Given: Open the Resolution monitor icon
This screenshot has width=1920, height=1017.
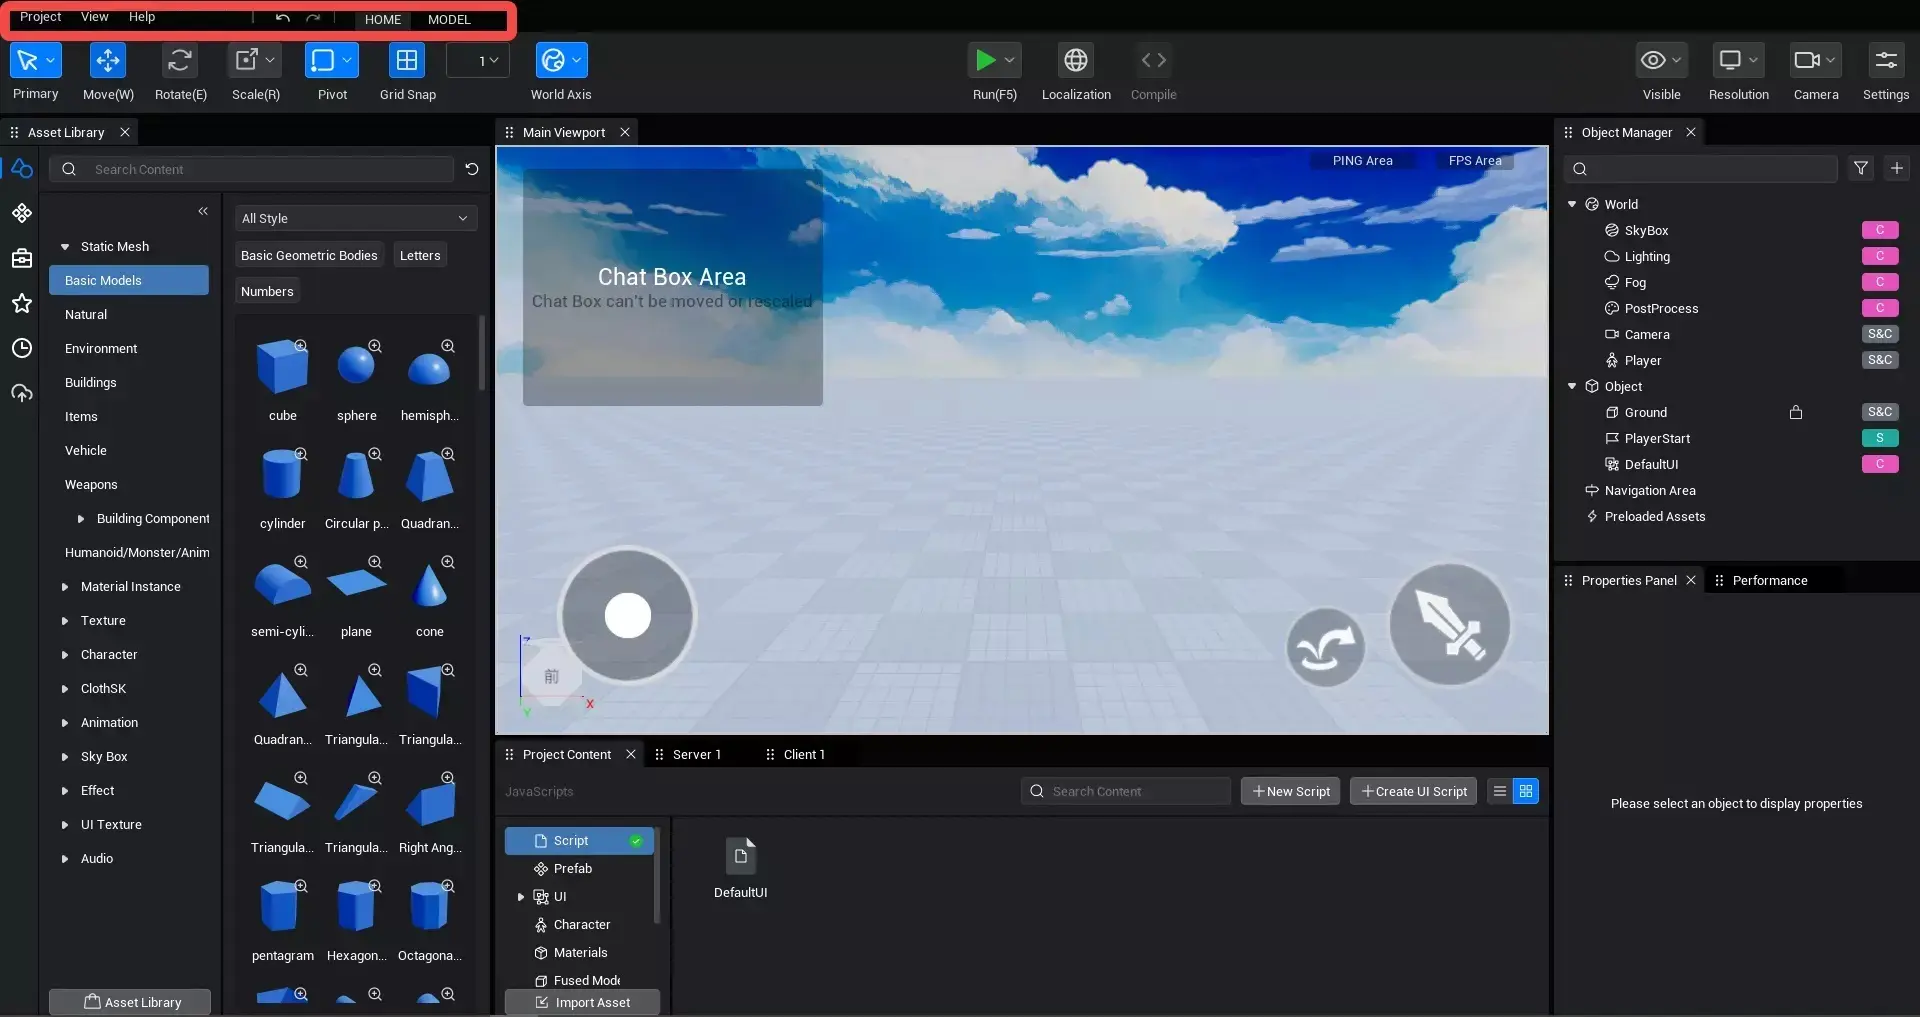Looking at the screenshot, I should coord(1730,60).
